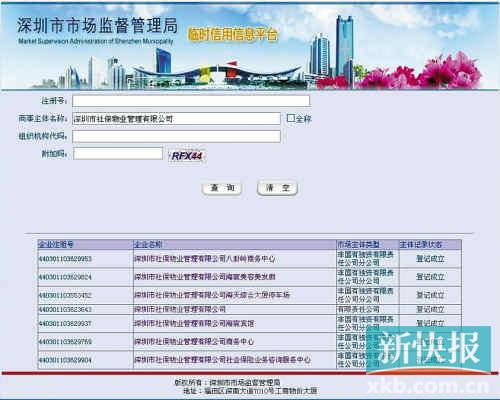Open the 海天综合大厦停车场 company record
The width and height of the screenshot is (500, 400).
[x=212, y=295]
